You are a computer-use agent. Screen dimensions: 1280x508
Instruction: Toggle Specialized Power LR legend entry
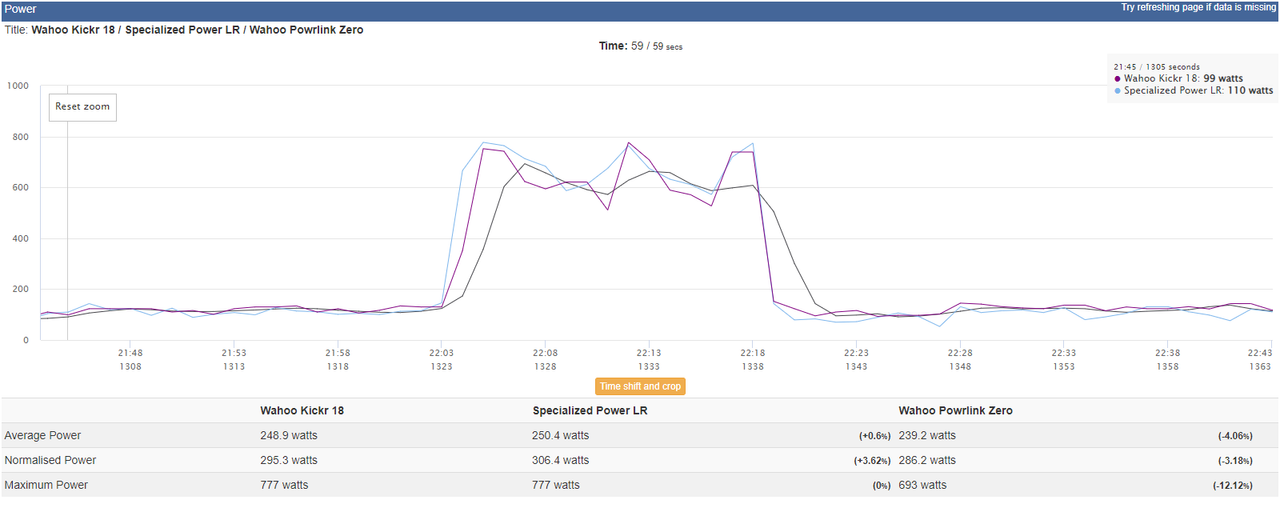1193,90
